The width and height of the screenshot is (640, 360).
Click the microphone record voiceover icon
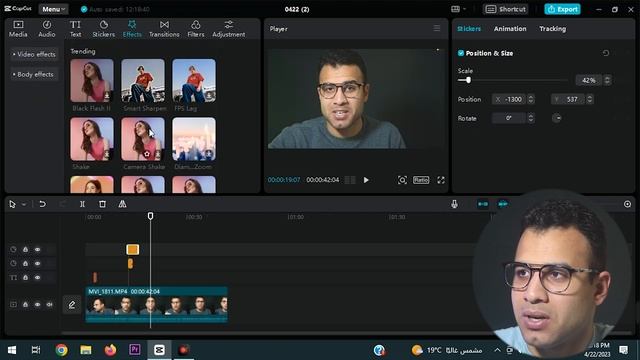coord(454,204)
